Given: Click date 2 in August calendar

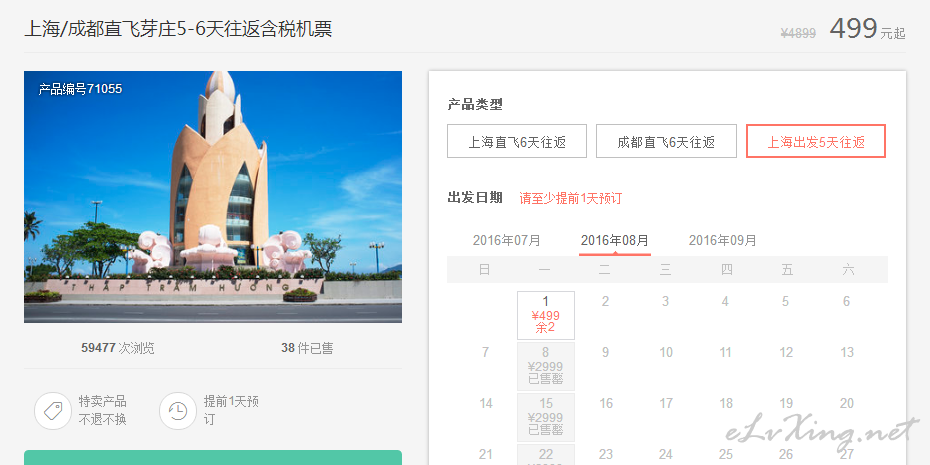Looking at the screenshot, I should point(605,301).
